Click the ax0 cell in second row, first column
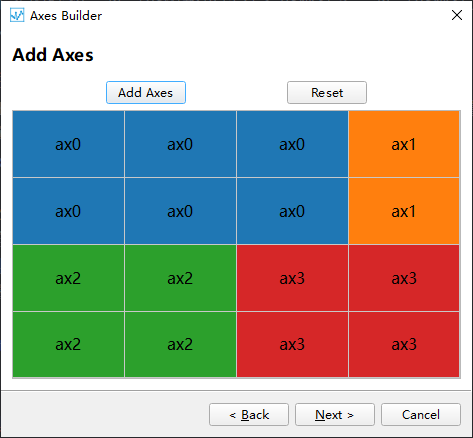 tap(68, 211)
